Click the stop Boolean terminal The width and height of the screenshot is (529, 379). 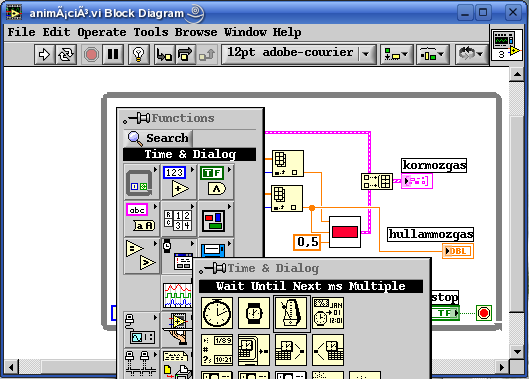[x=445, y=313]
